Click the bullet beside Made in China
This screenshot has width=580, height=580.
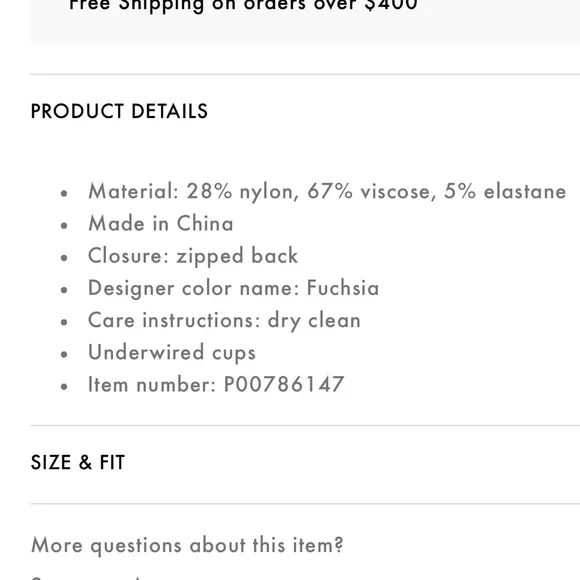pos(64,225)
